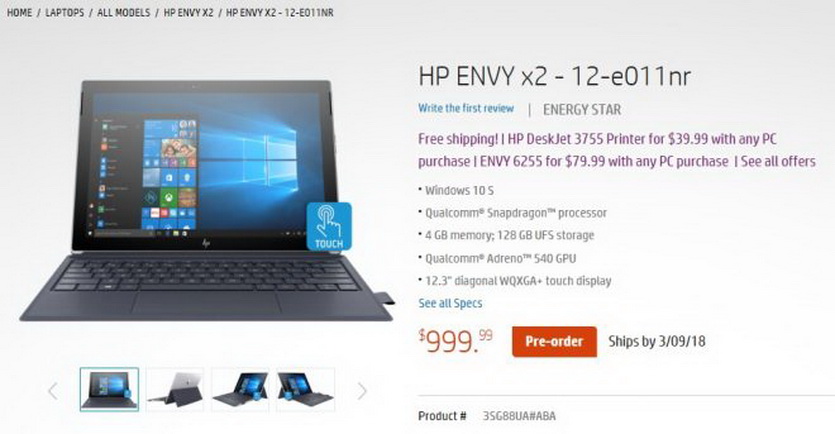The width and height of the screenshot is (835, 434).
Task: Select the second thumbnail showing the rear kickstand view
Action: 175,389
